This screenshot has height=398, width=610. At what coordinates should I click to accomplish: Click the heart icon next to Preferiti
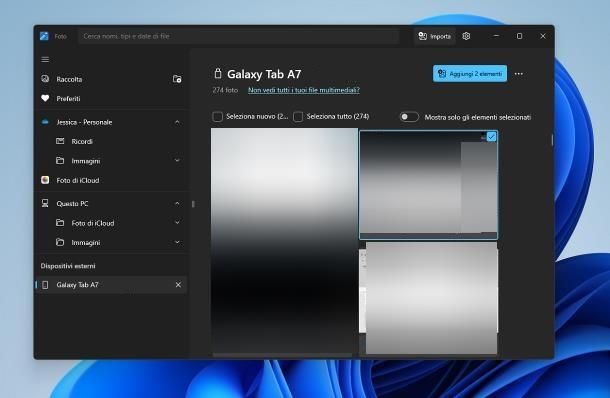coord(45,98)
